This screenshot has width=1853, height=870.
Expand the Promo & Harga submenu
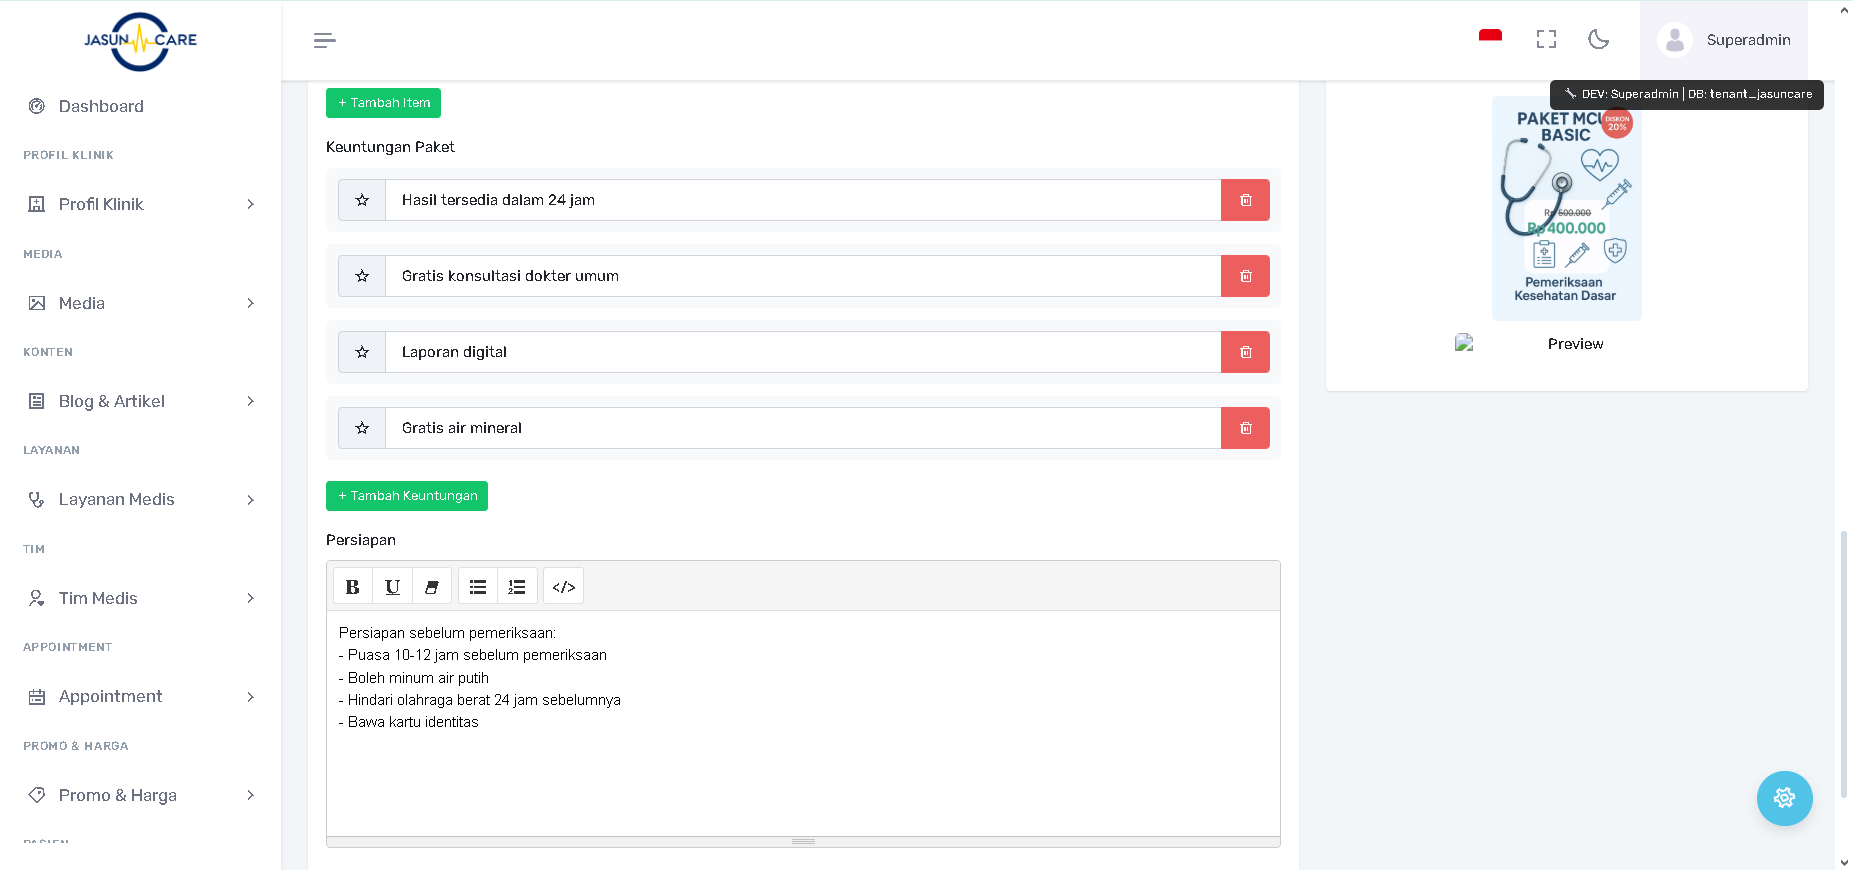(x=140, y=795)
